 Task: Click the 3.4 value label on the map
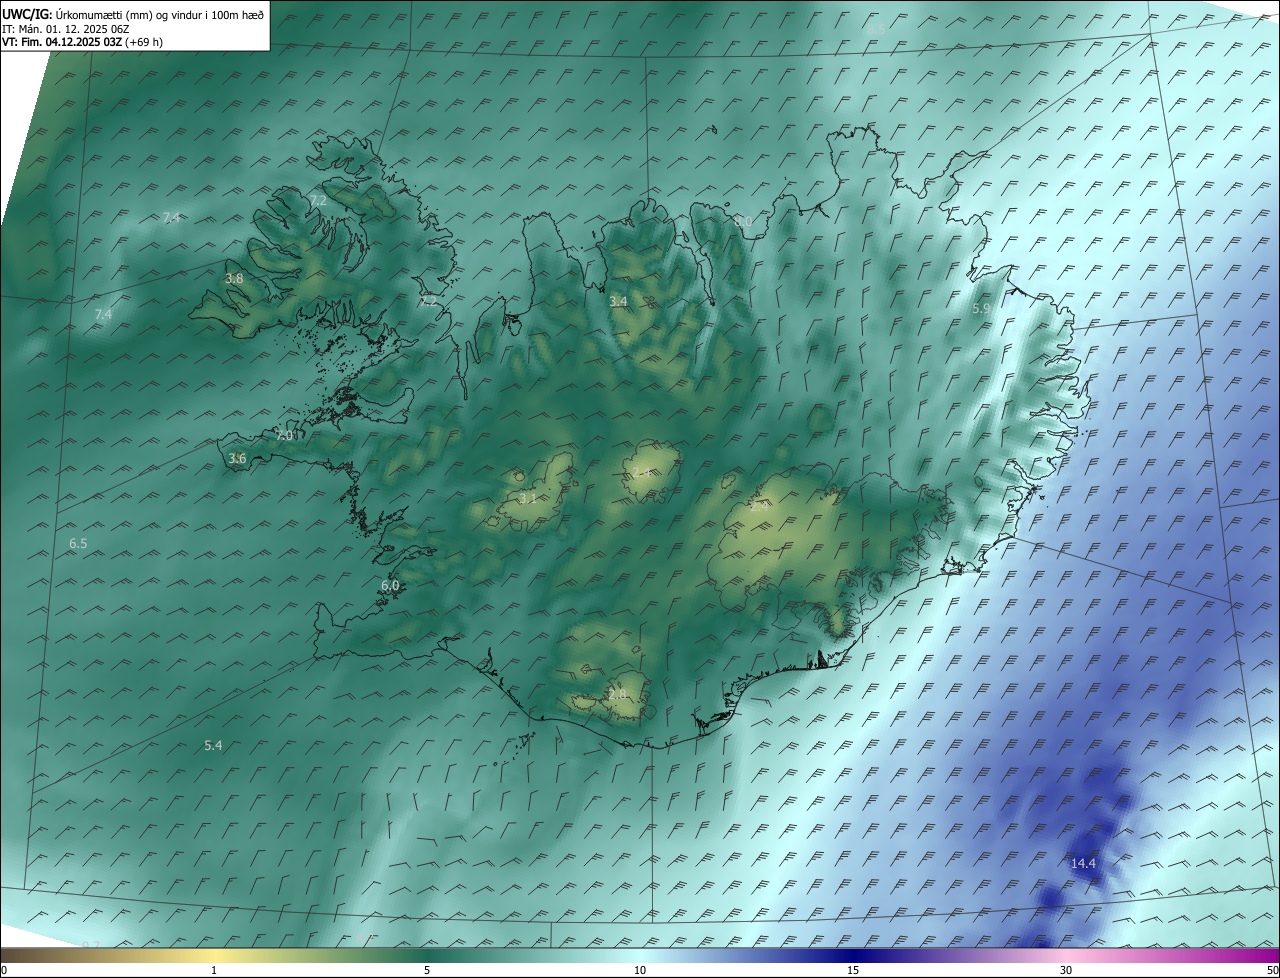pyautogui.click(x=618, y=301)
